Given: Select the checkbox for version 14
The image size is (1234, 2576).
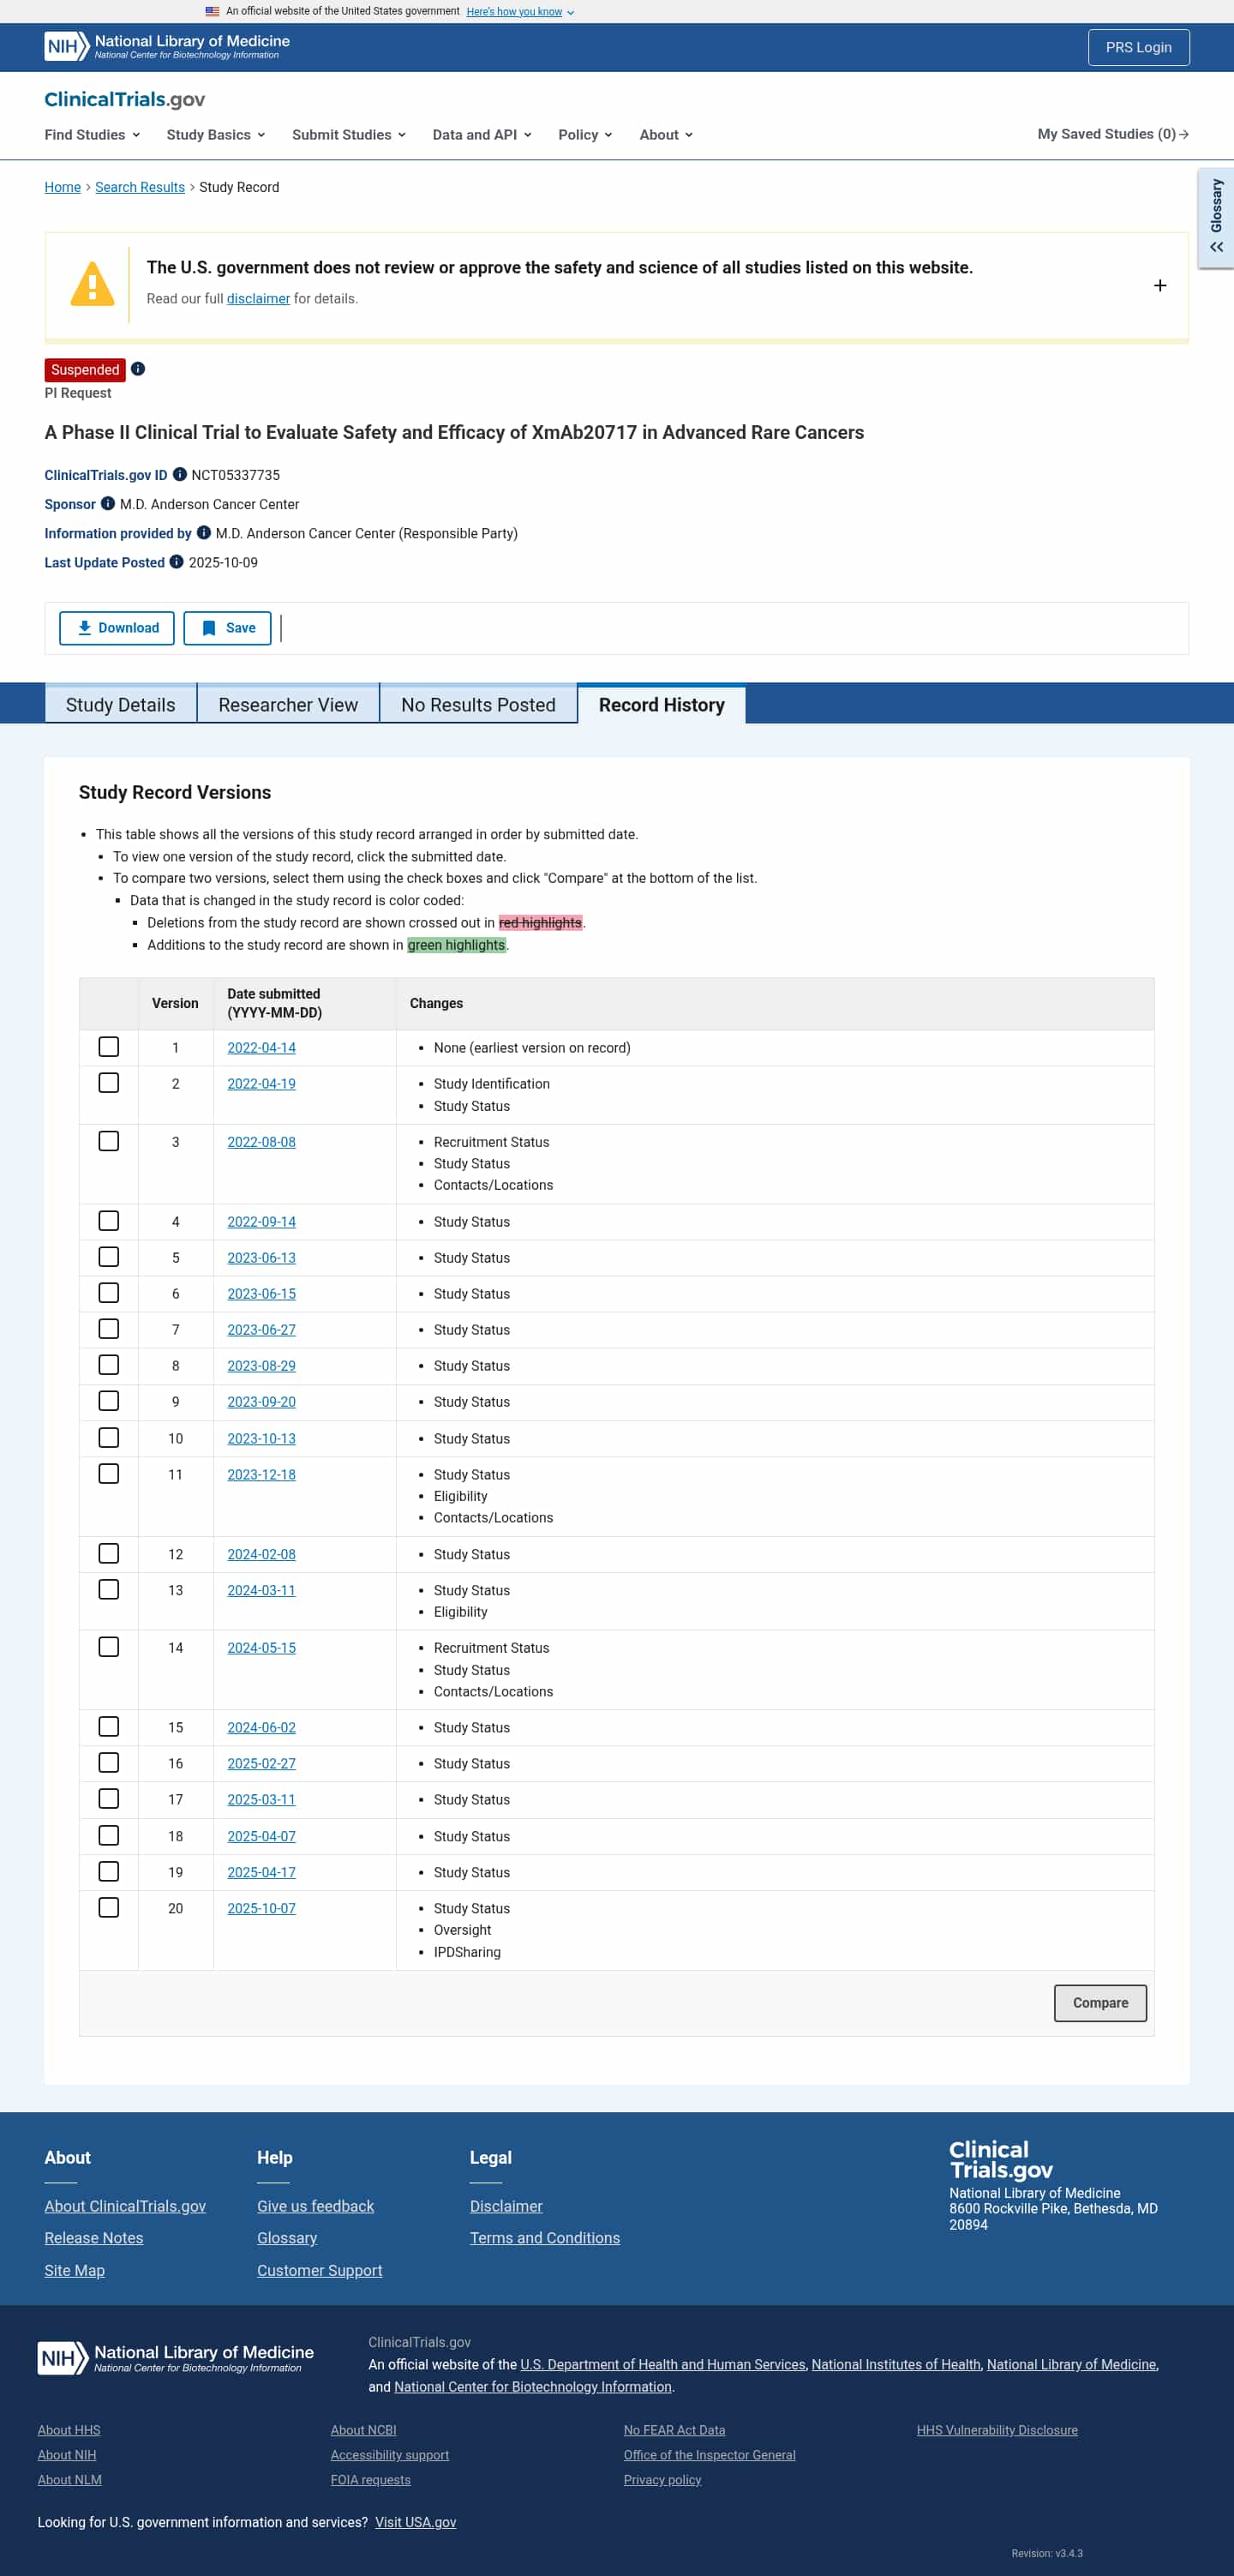Looking at the screenshot, I should pos(109,1646).
